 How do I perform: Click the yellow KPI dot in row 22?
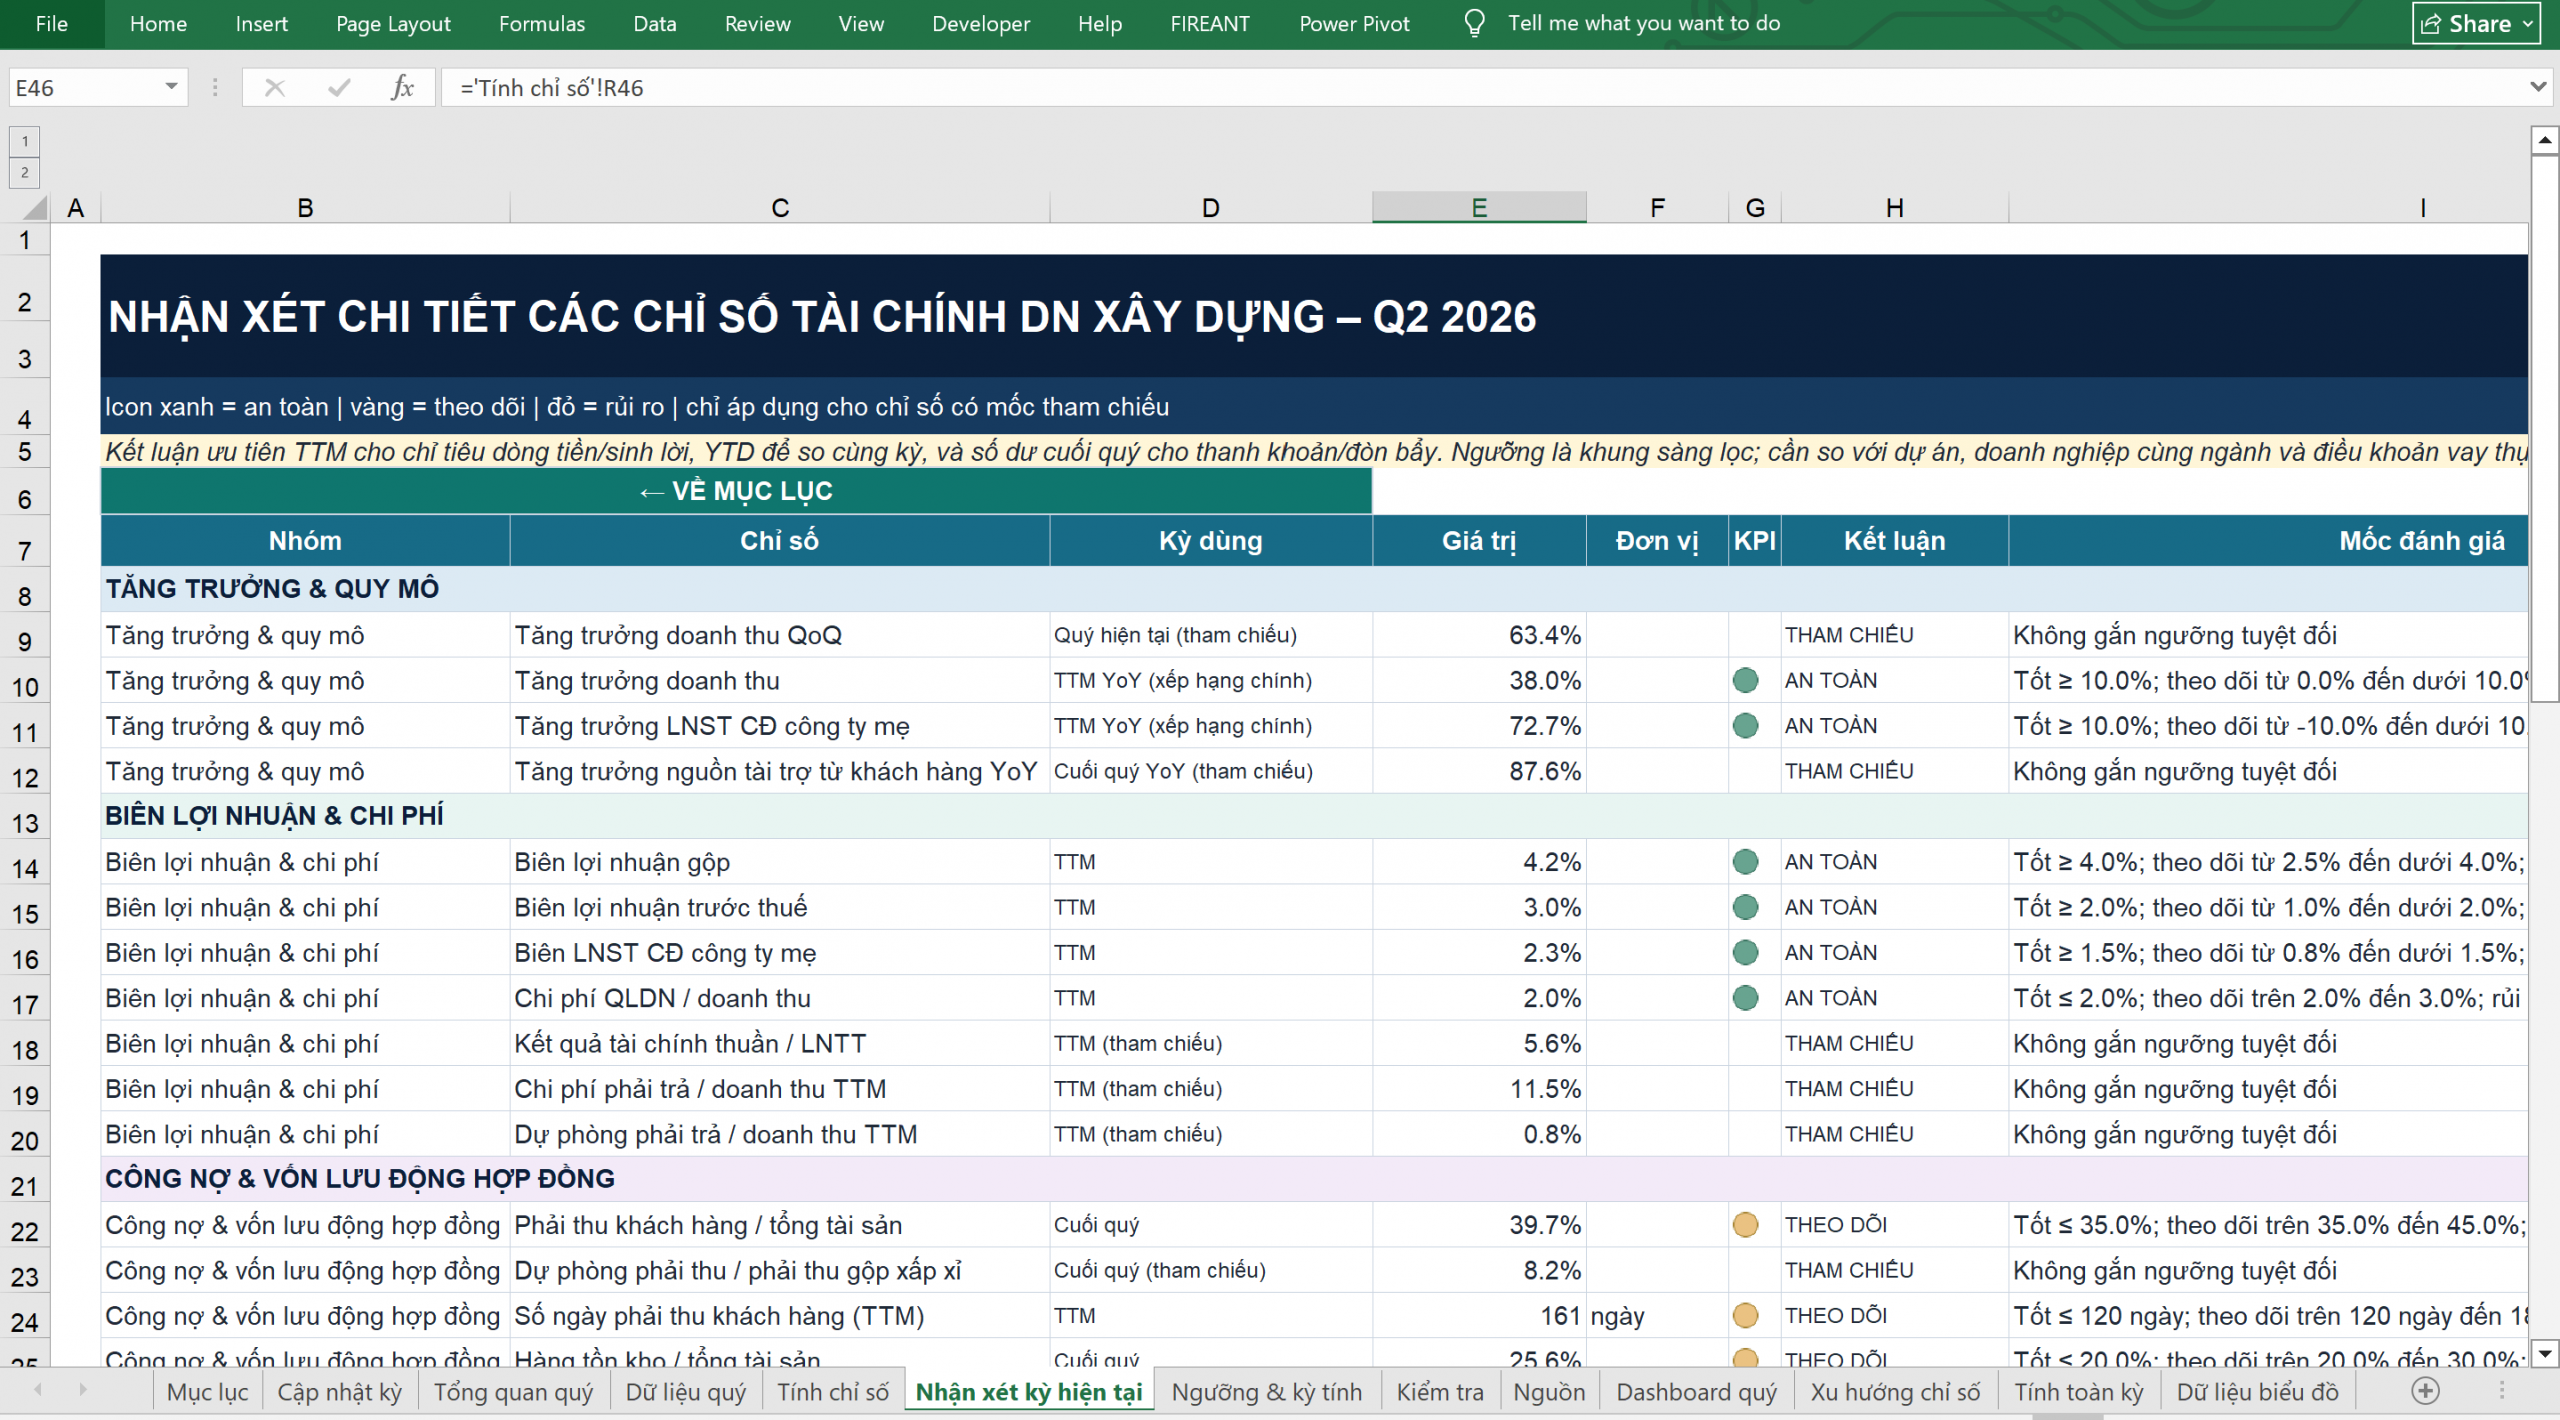click(1745, 1225)
